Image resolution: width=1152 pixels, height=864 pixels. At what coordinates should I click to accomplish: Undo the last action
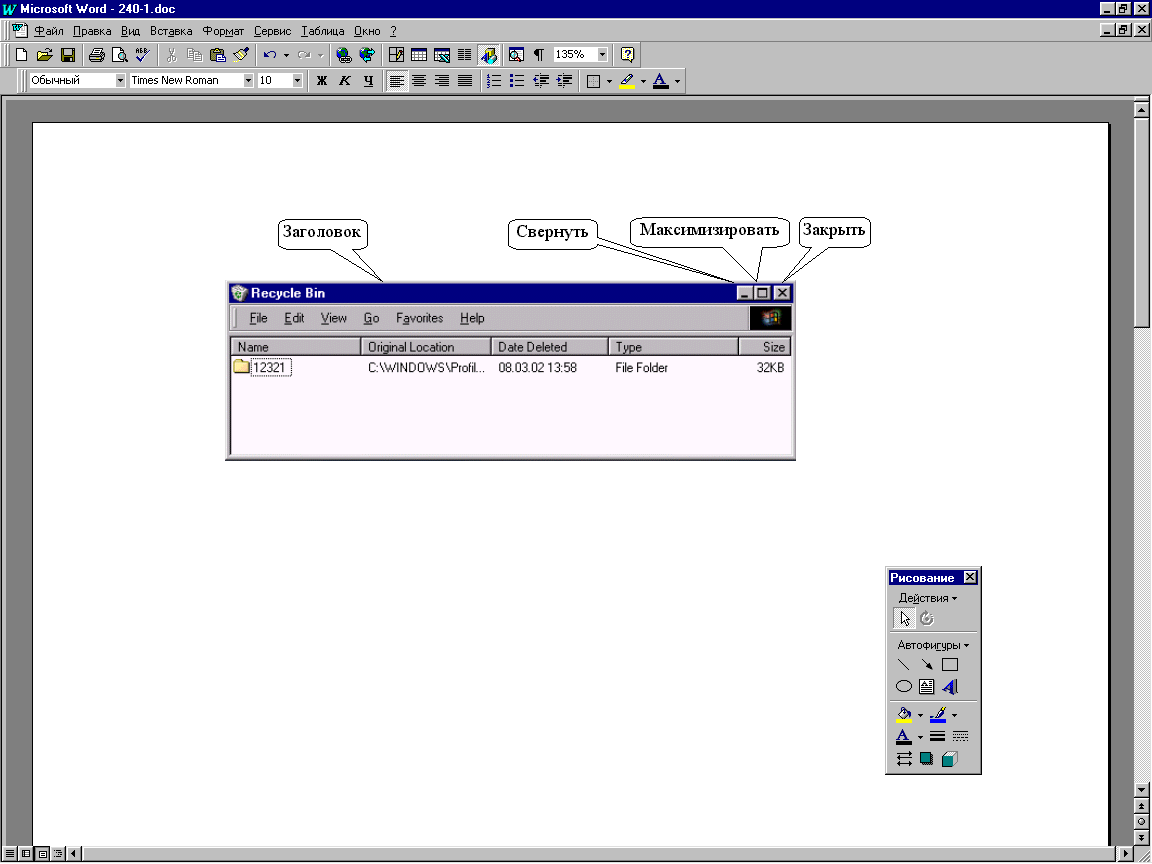270,54
